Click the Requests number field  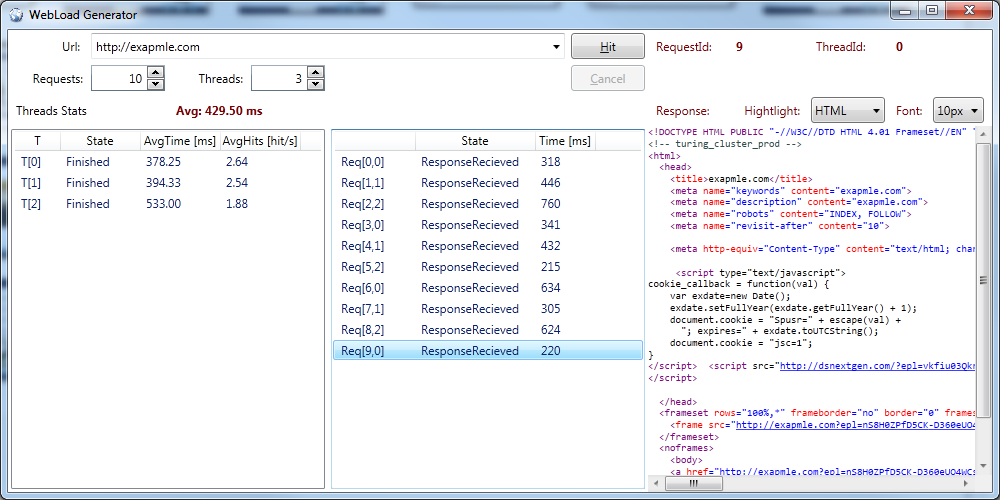click(119, 79)
